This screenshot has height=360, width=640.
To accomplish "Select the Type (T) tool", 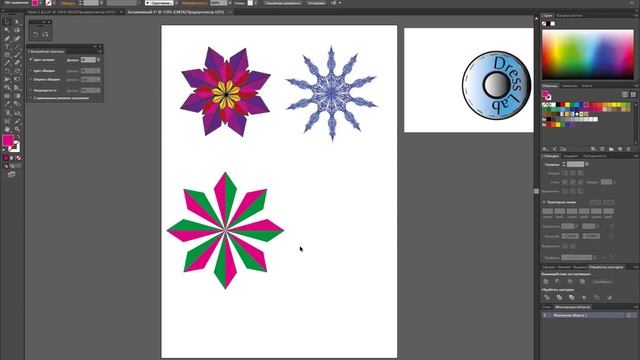I will pos(7,47).
